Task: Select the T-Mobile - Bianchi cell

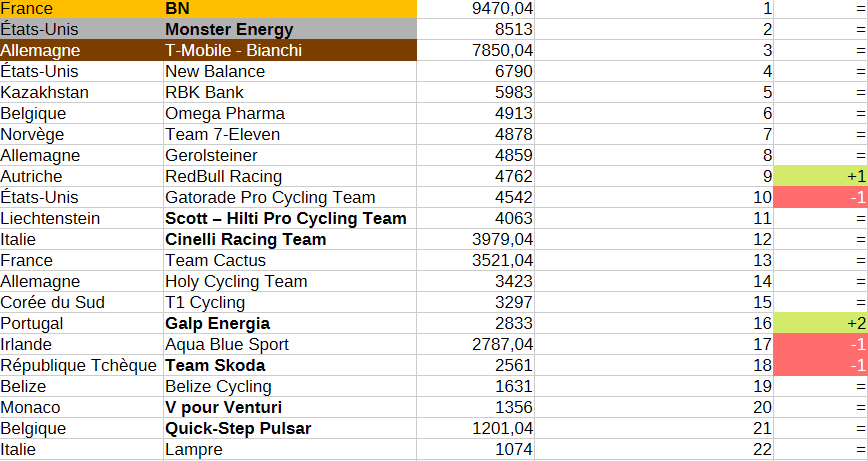Action: [290, 50]
